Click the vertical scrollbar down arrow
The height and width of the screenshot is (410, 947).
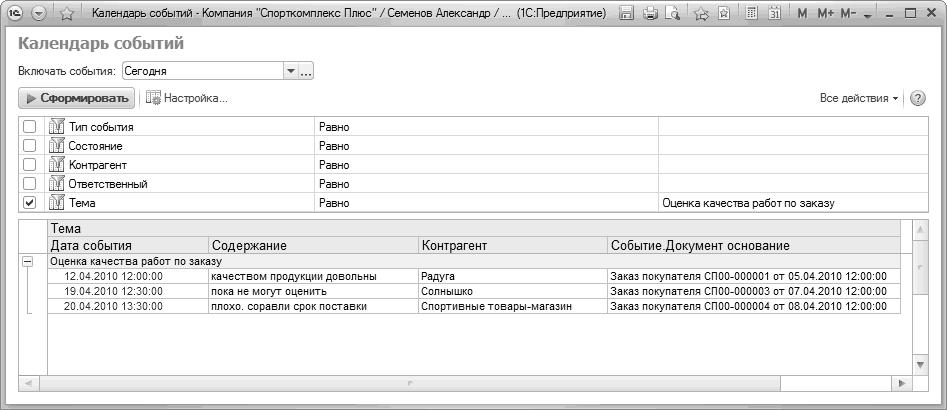click(x=920, y=365)
